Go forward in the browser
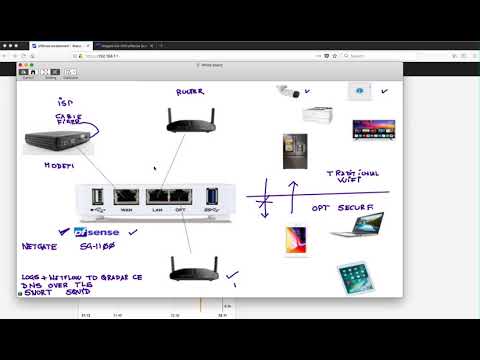The height and width of the screenshot is (360, 480). tap(14, 56)
